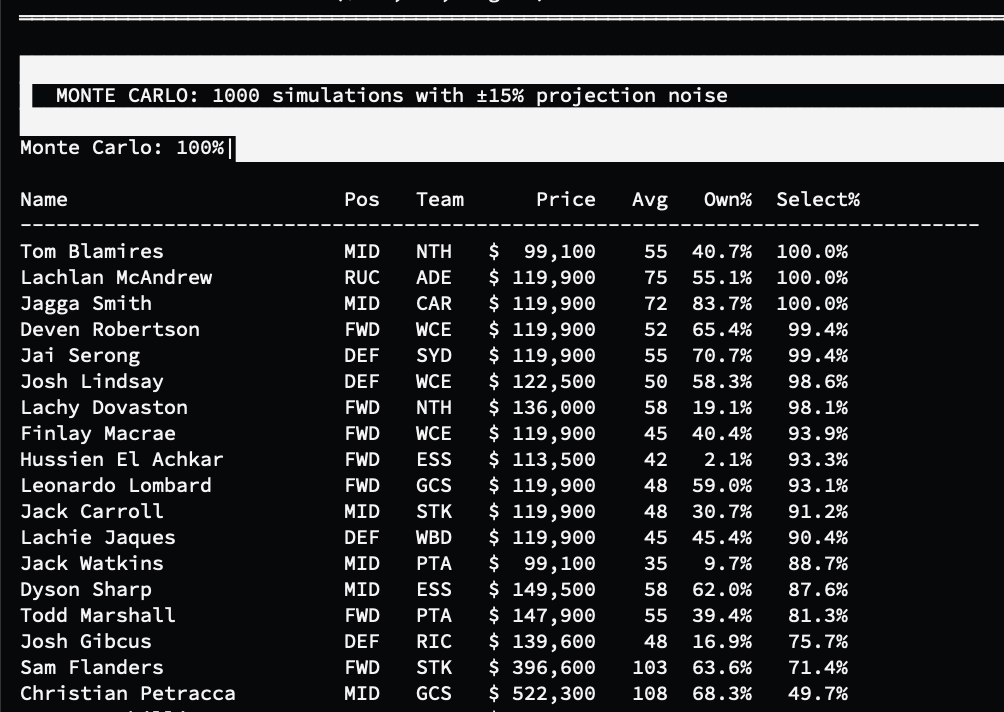Click the Select% column header
The image size is (1004, 712).
pos(817,200)
